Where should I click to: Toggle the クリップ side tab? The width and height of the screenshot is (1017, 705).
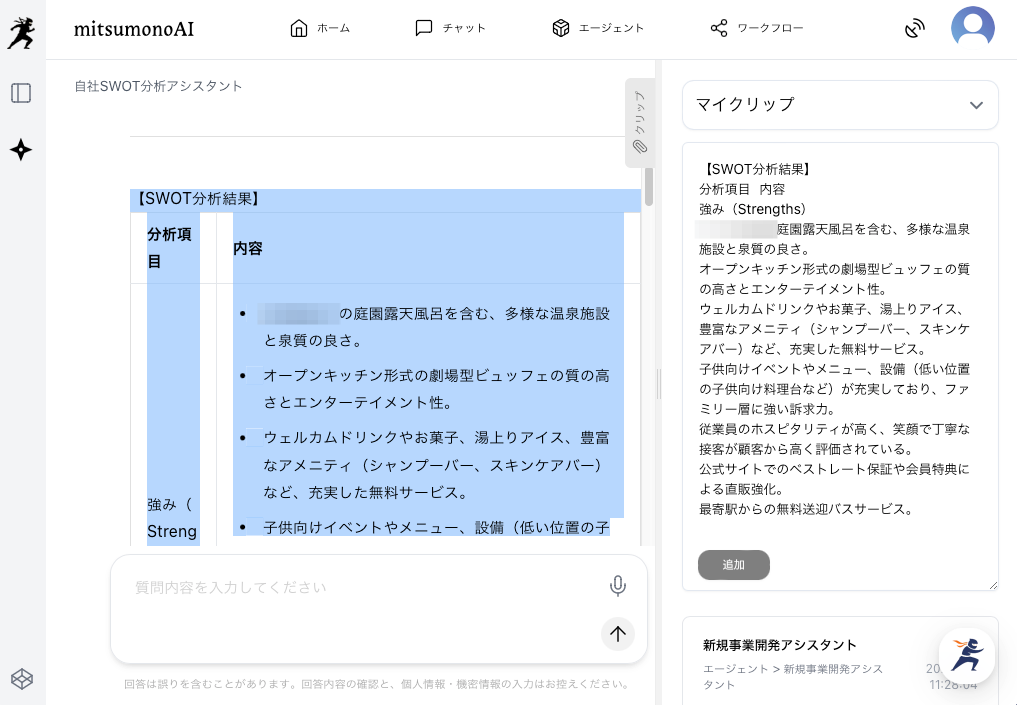[x=639, y=122]
